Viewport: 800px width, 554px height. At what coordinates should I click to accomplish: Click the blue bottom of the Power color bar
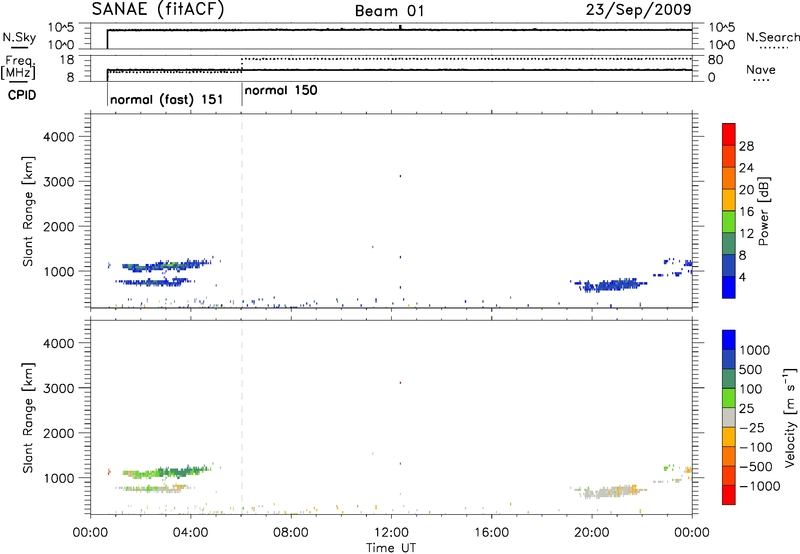click(729, 287)
